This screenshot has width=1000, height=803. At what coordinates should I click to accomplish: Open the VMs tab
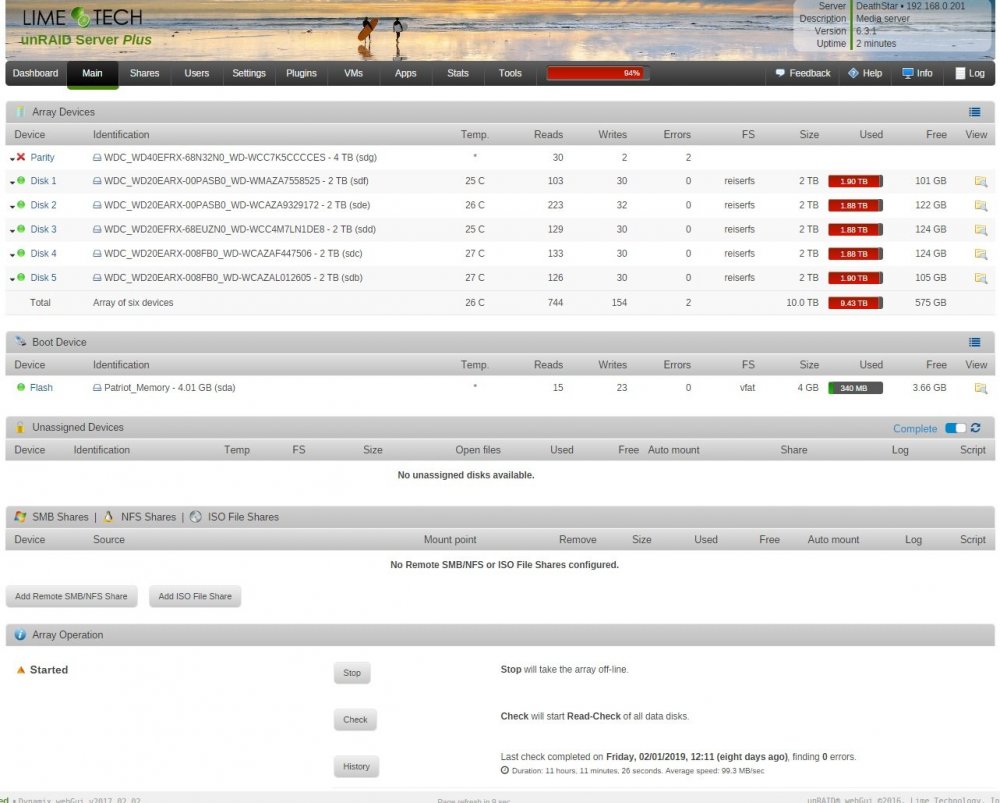click(353, 73)
